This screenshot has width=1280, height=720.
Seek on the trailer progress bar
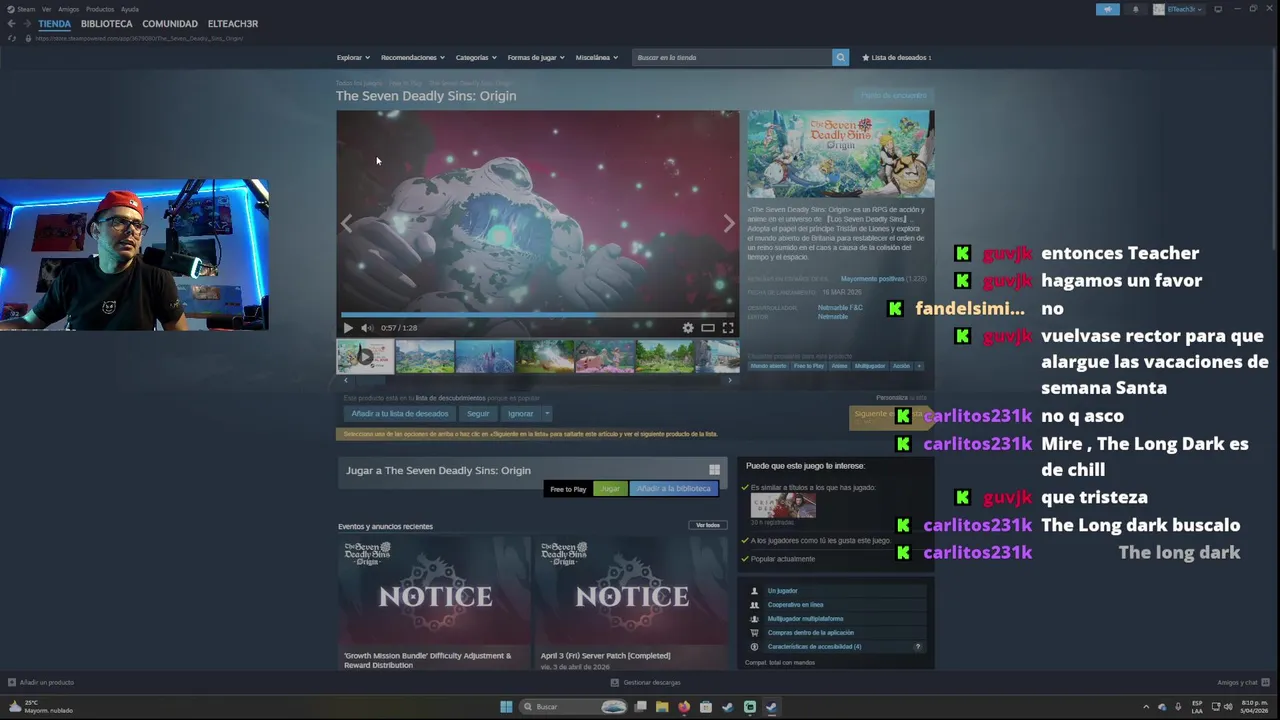coord(537,315)
